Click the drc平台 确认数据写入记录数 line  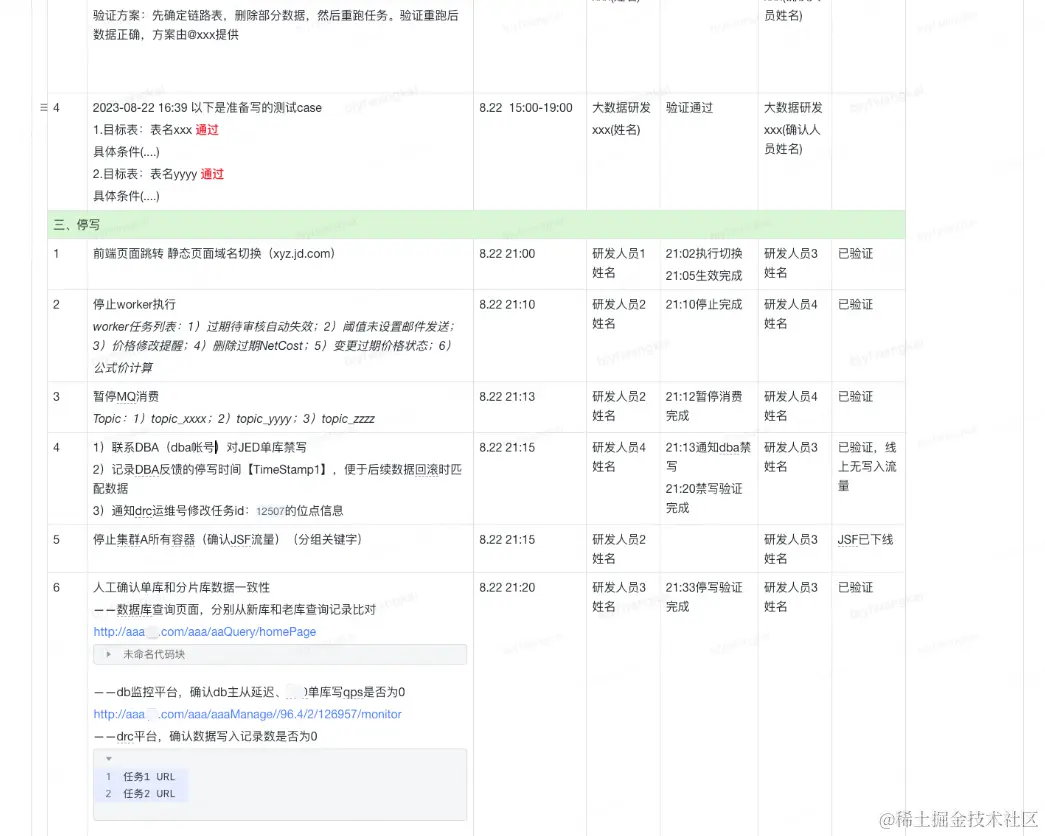[x=205, y=736]
